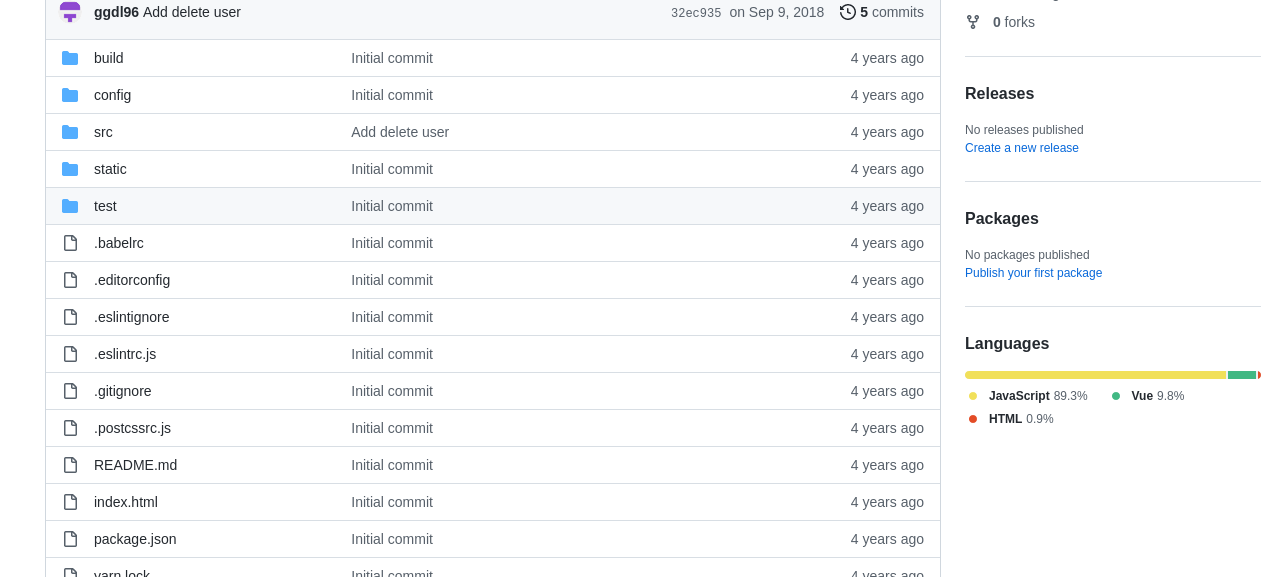Click the commit history clock icon
The height and width of the screenshot is (577, 1285).
pyautogui.click(x=848, y=12)
